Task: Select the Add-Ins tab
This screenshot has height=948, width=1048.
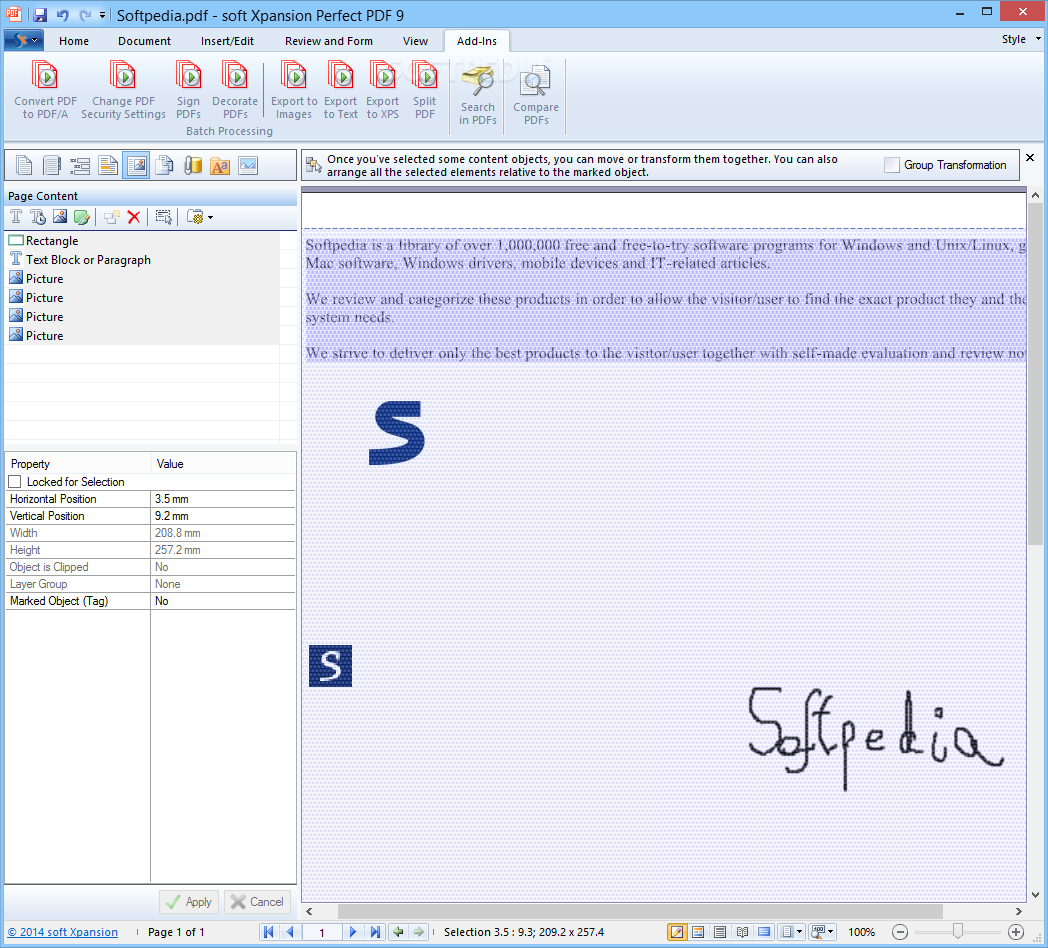Action: (477, 41)
